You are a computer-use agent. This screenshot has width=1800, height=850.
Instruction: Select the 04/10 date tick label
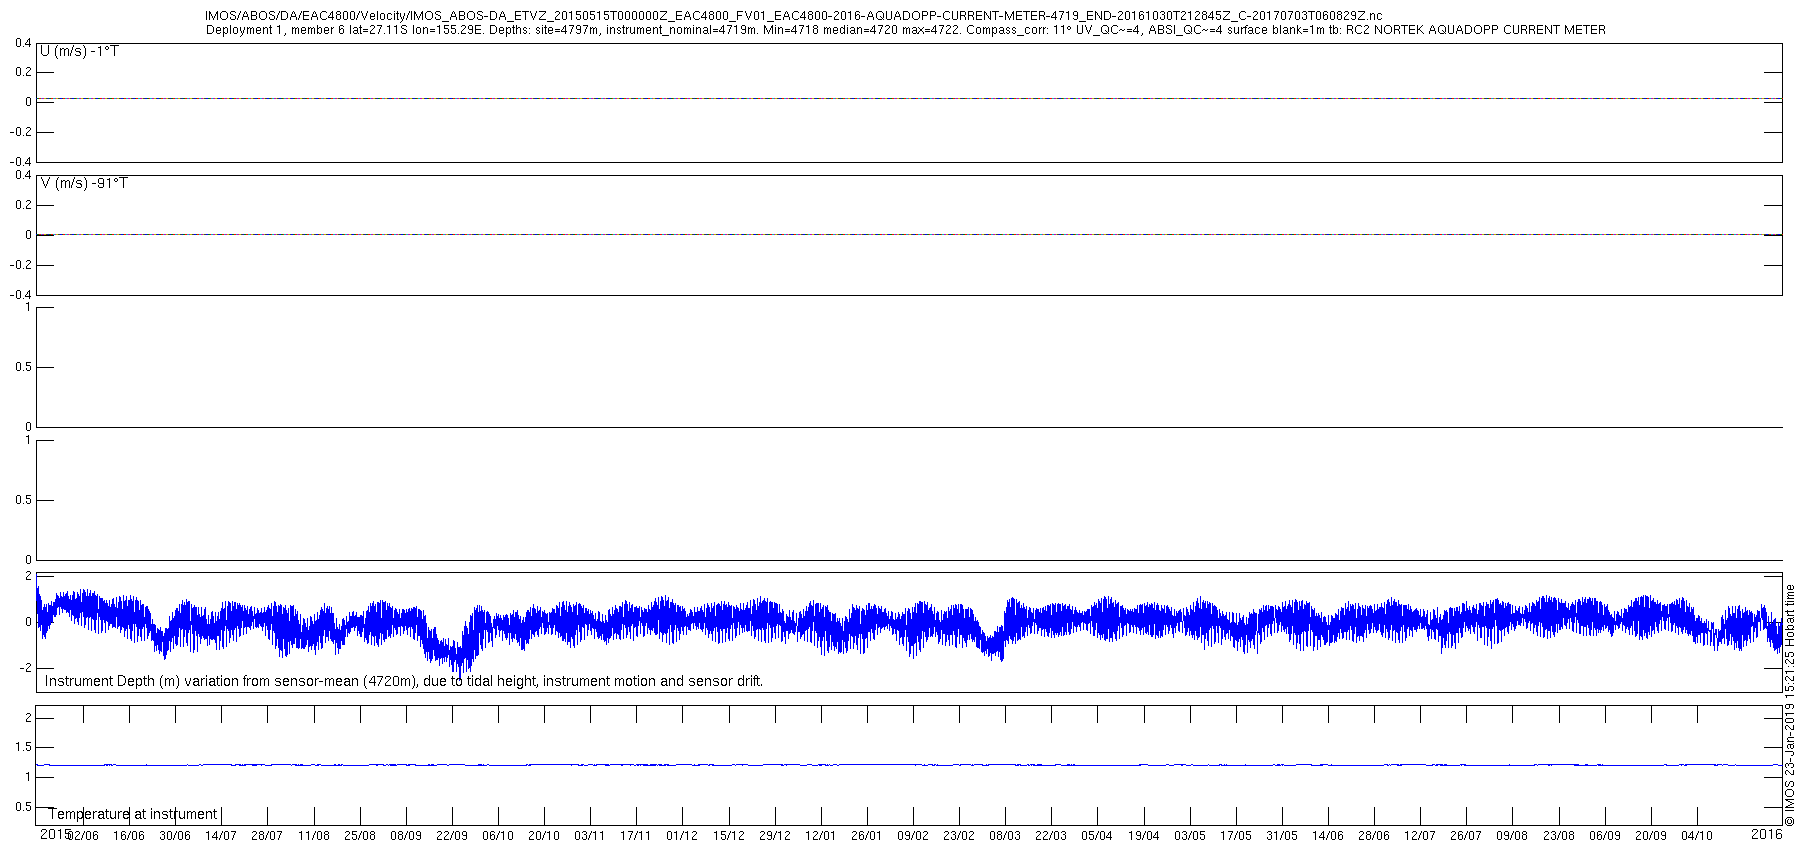coord(1697,836)
